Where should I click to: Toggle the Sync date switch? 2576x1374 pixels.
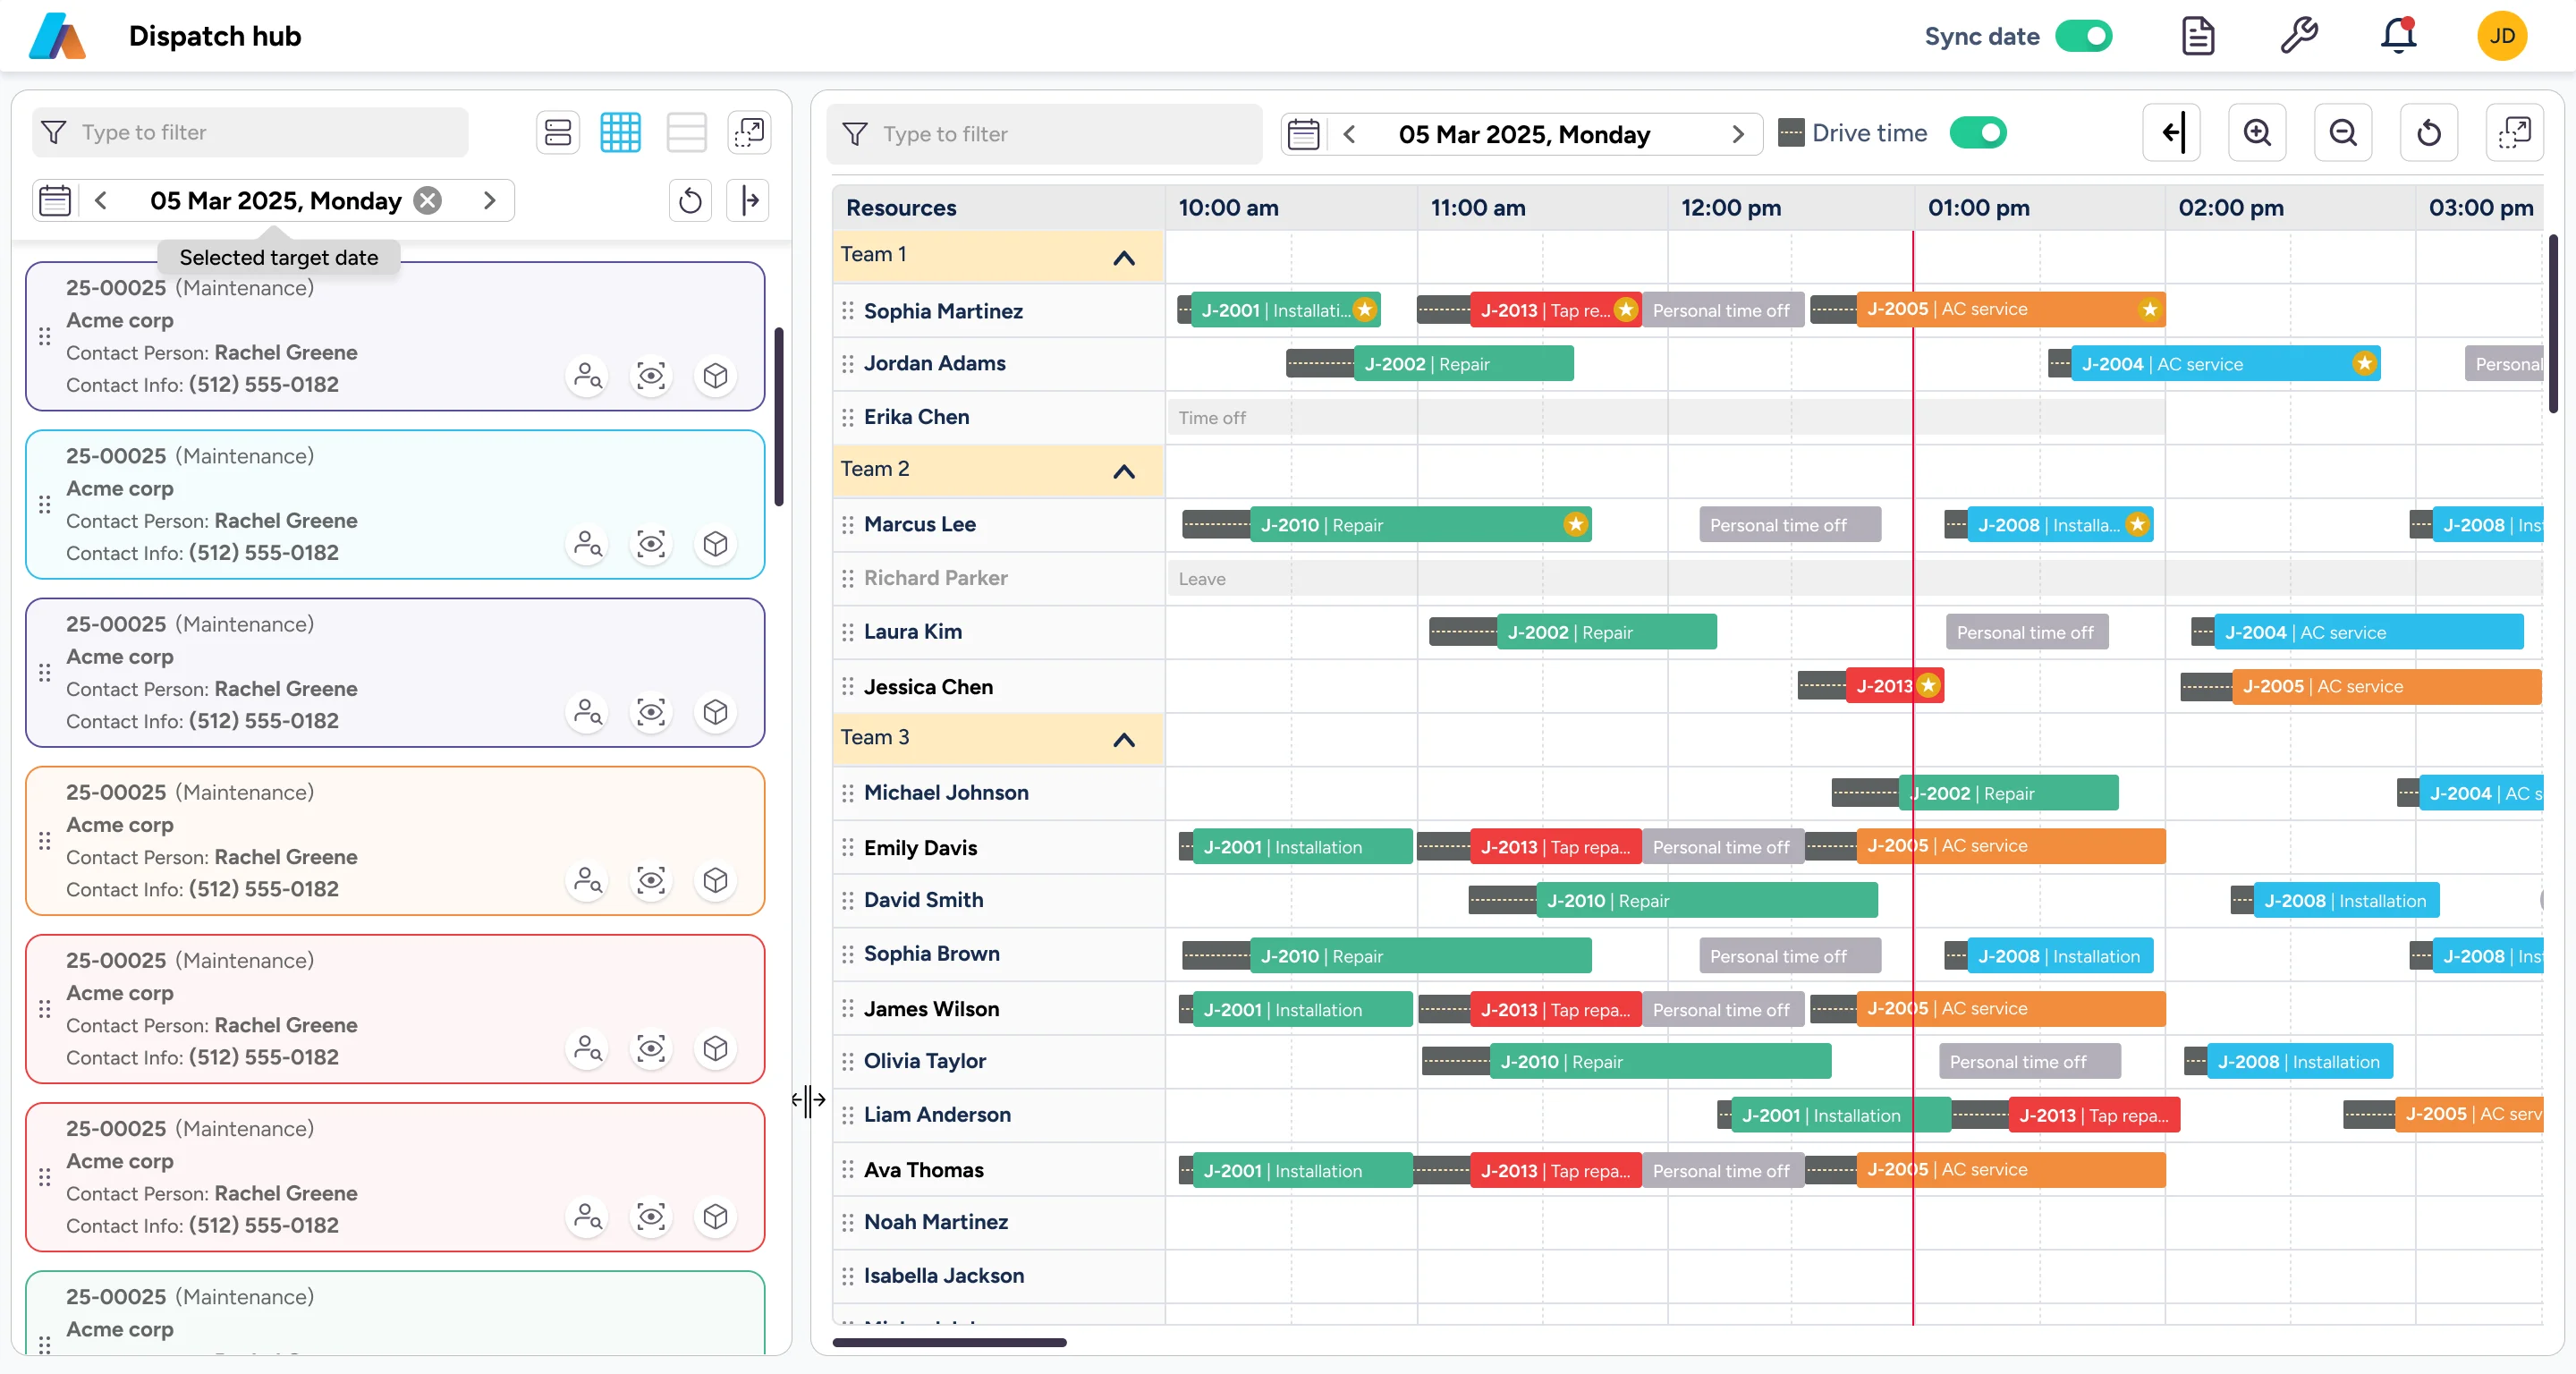2083,36
